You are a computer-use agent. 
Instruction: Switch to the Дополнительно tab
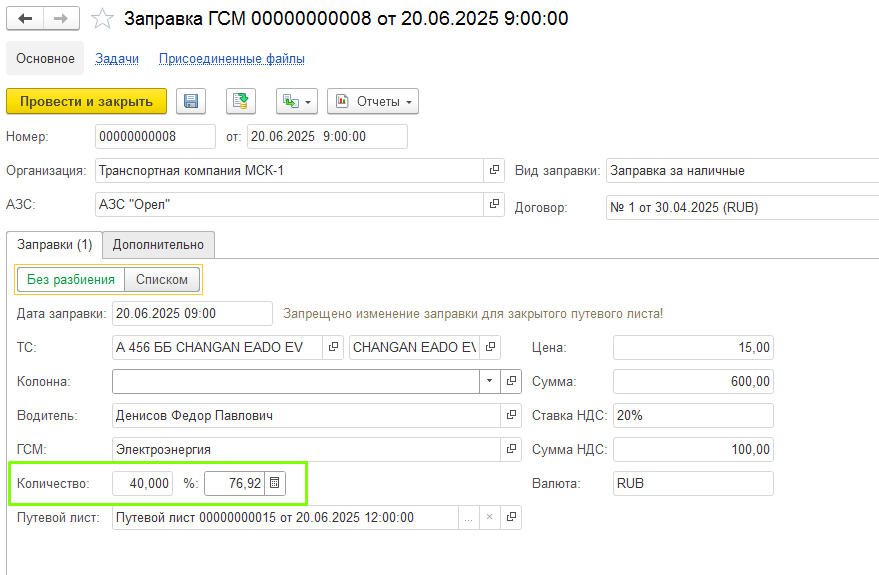coord(158,244)
